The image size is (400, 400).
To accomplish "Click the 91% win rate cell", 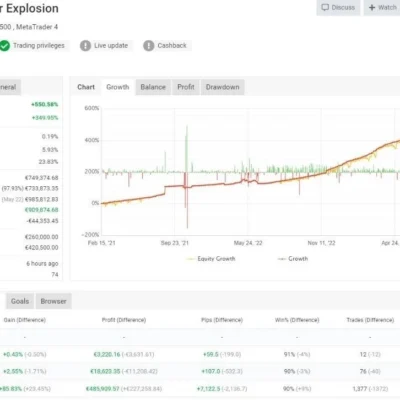I will click(x=289, y=354).
